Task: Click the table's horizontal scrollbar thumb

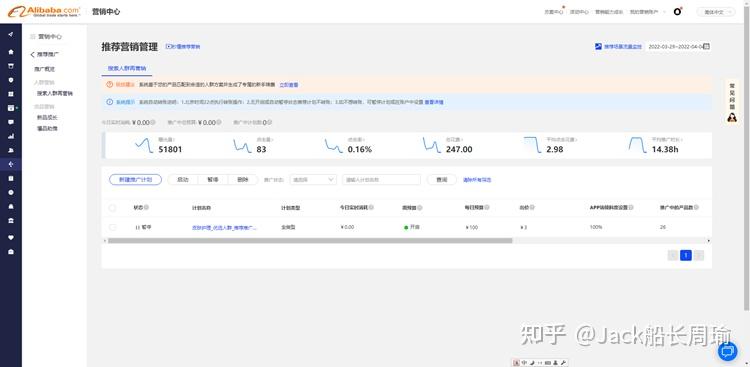Action: click(310, 241)
